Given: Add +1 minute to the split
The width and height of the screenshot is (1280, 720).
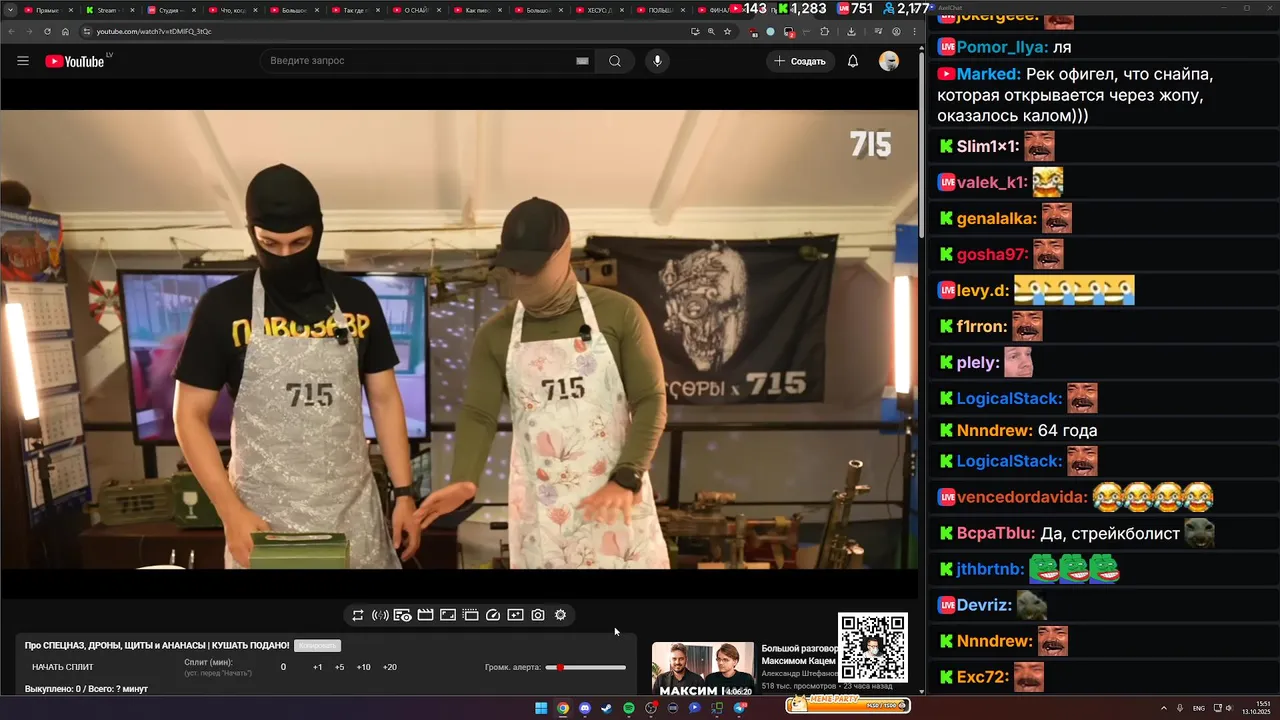Looking at the screenshot, I should (317, 667).
